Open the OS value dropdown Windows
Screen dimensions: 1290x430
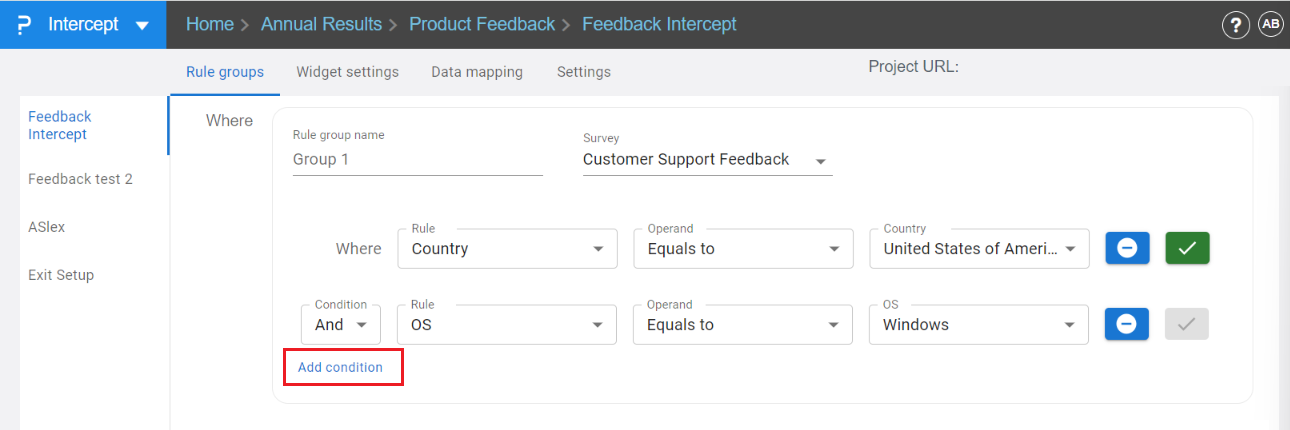979,324
